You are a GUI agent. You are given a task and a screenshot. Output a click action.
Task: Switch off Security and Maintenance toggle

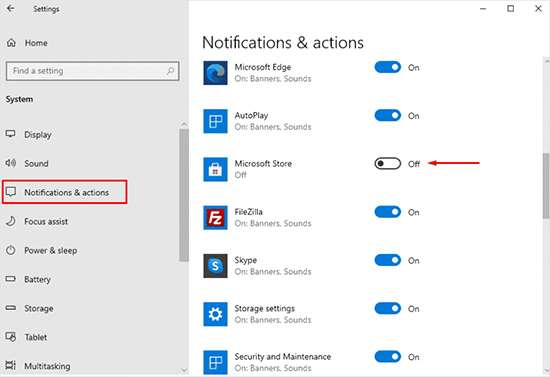(x=388, y=357)
